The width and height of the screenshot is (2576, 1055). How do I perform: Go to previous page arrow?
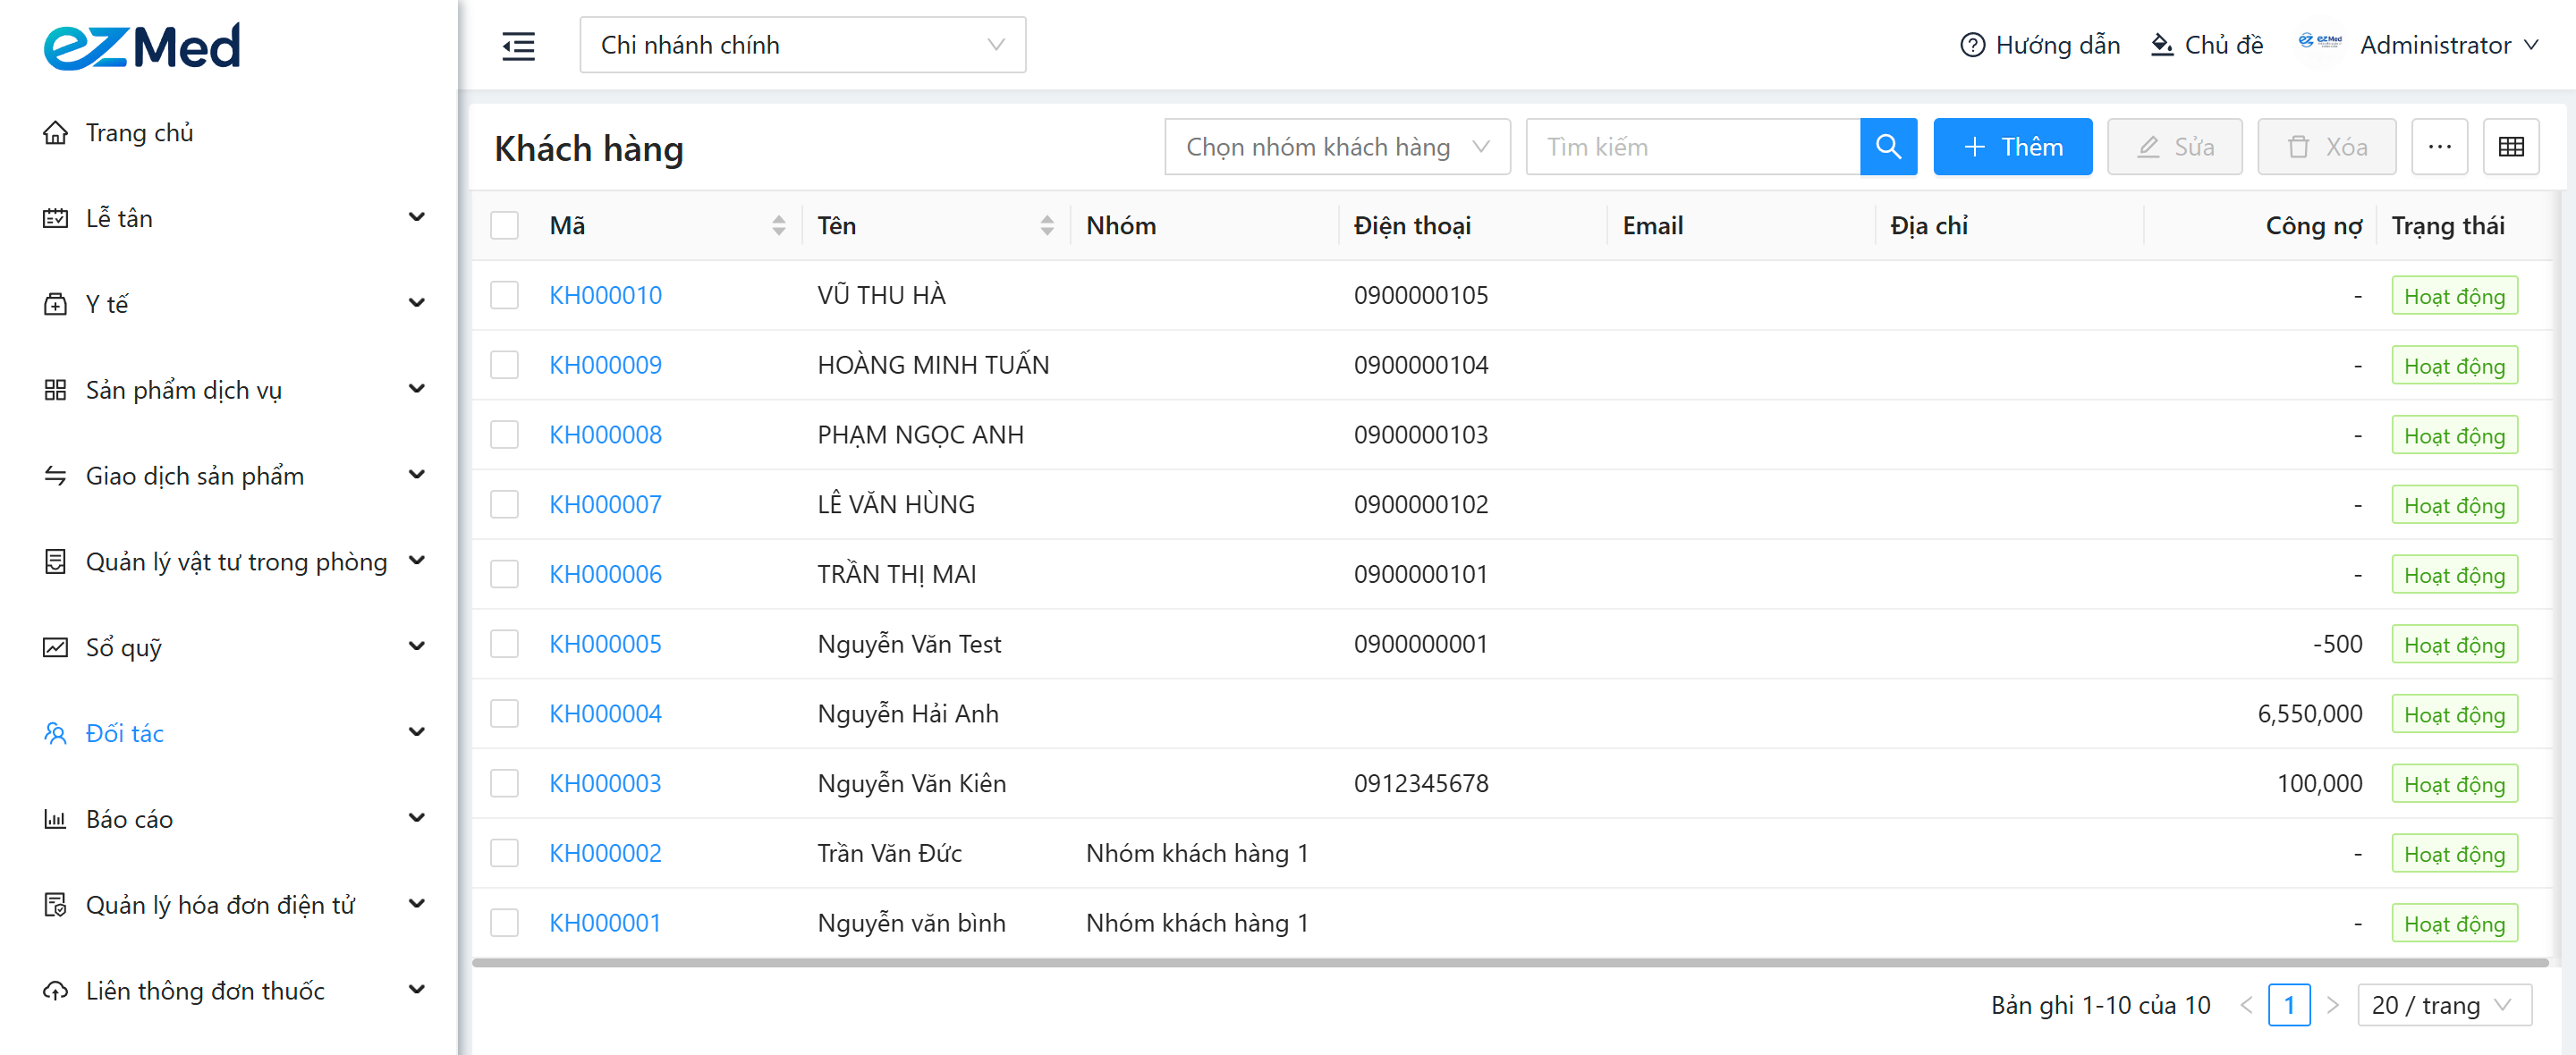pyautogui.click(x=2245, y=1005)
